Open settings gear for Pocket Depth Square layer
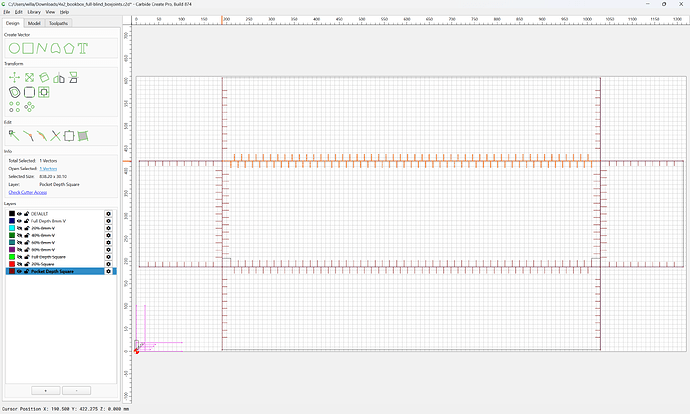This screenshot has width=690, height=414. point(109,271)
